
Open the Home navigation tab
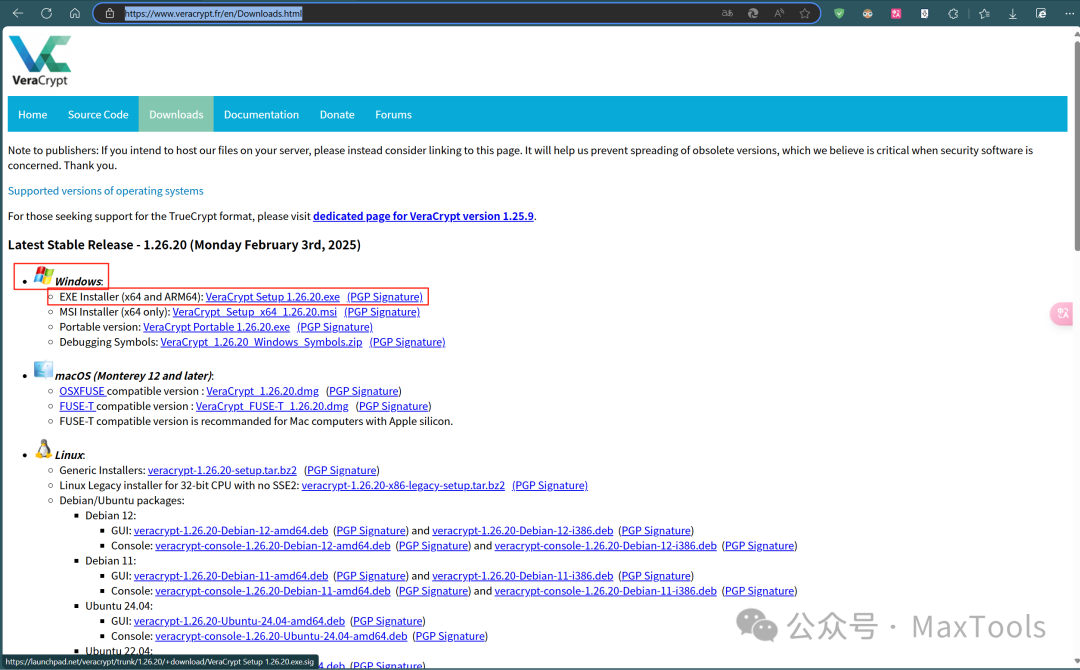[x=32, y=114]
